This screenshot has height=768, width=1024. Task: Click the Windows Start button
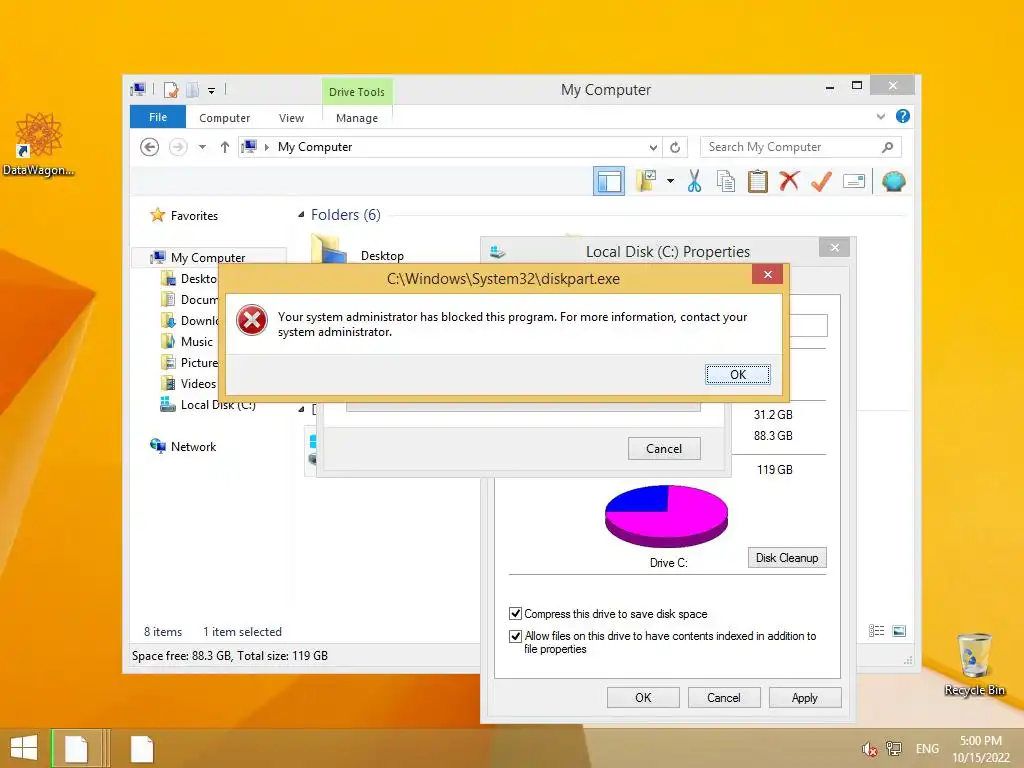[24, 748]
